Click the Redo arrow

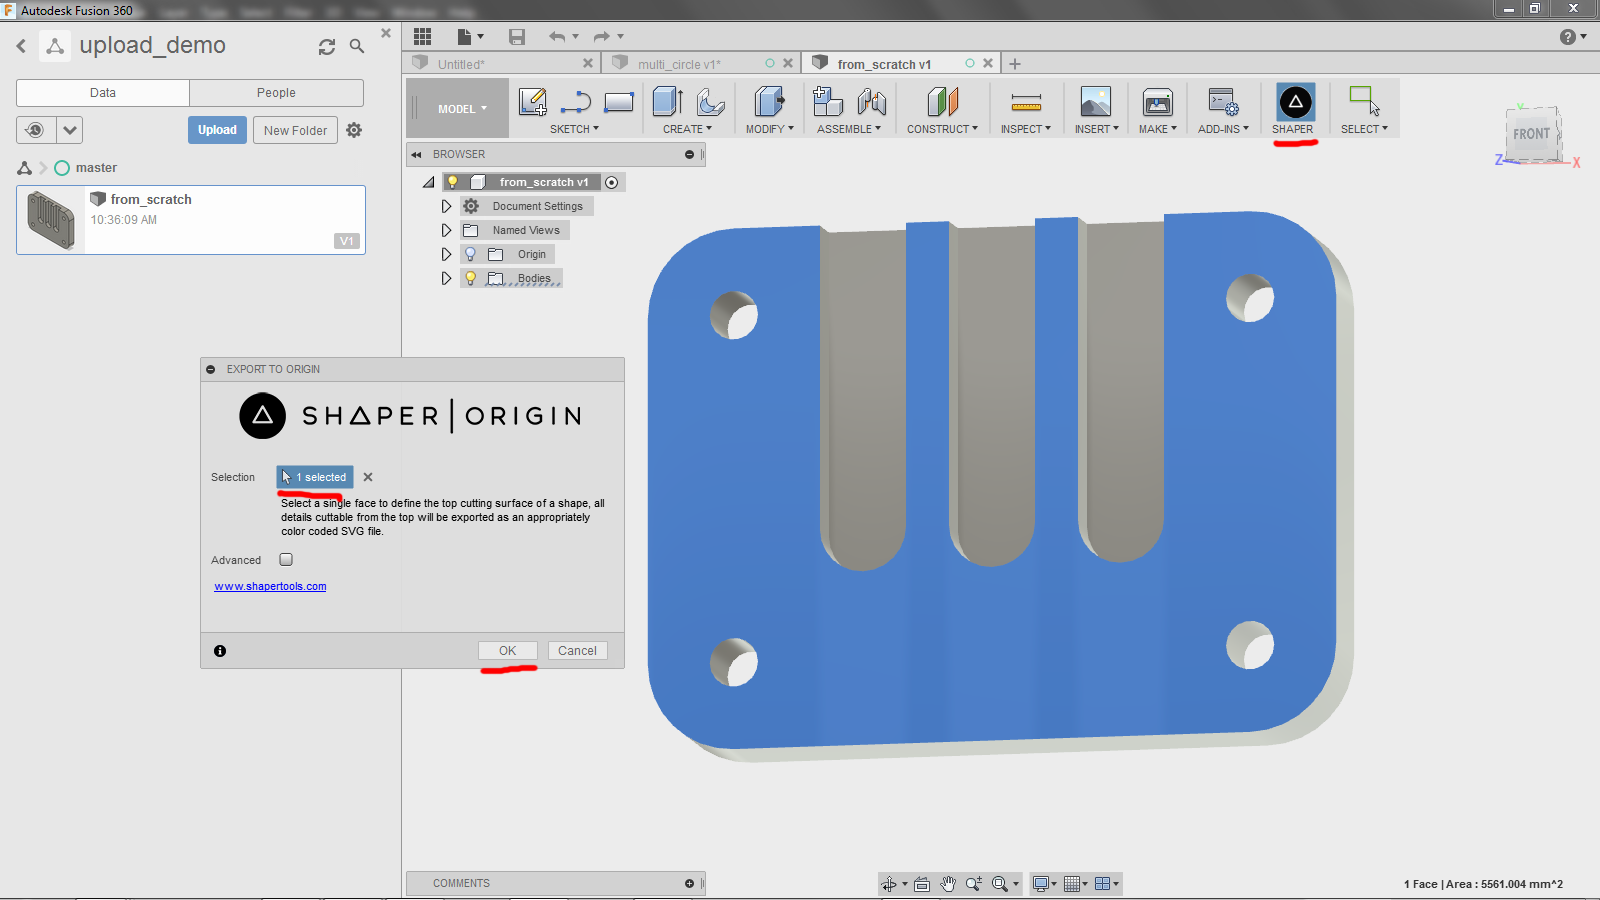tap(602, 37)
